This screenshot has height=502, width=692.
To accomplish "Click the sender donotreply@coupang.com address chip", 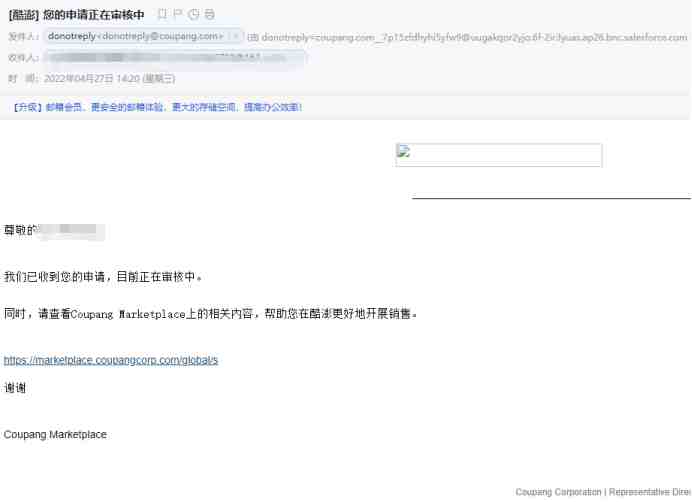I will click(143, 36).
